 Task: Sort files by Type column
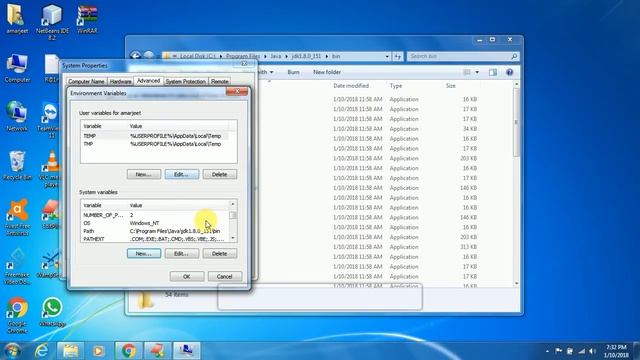(x=396, y=86)
